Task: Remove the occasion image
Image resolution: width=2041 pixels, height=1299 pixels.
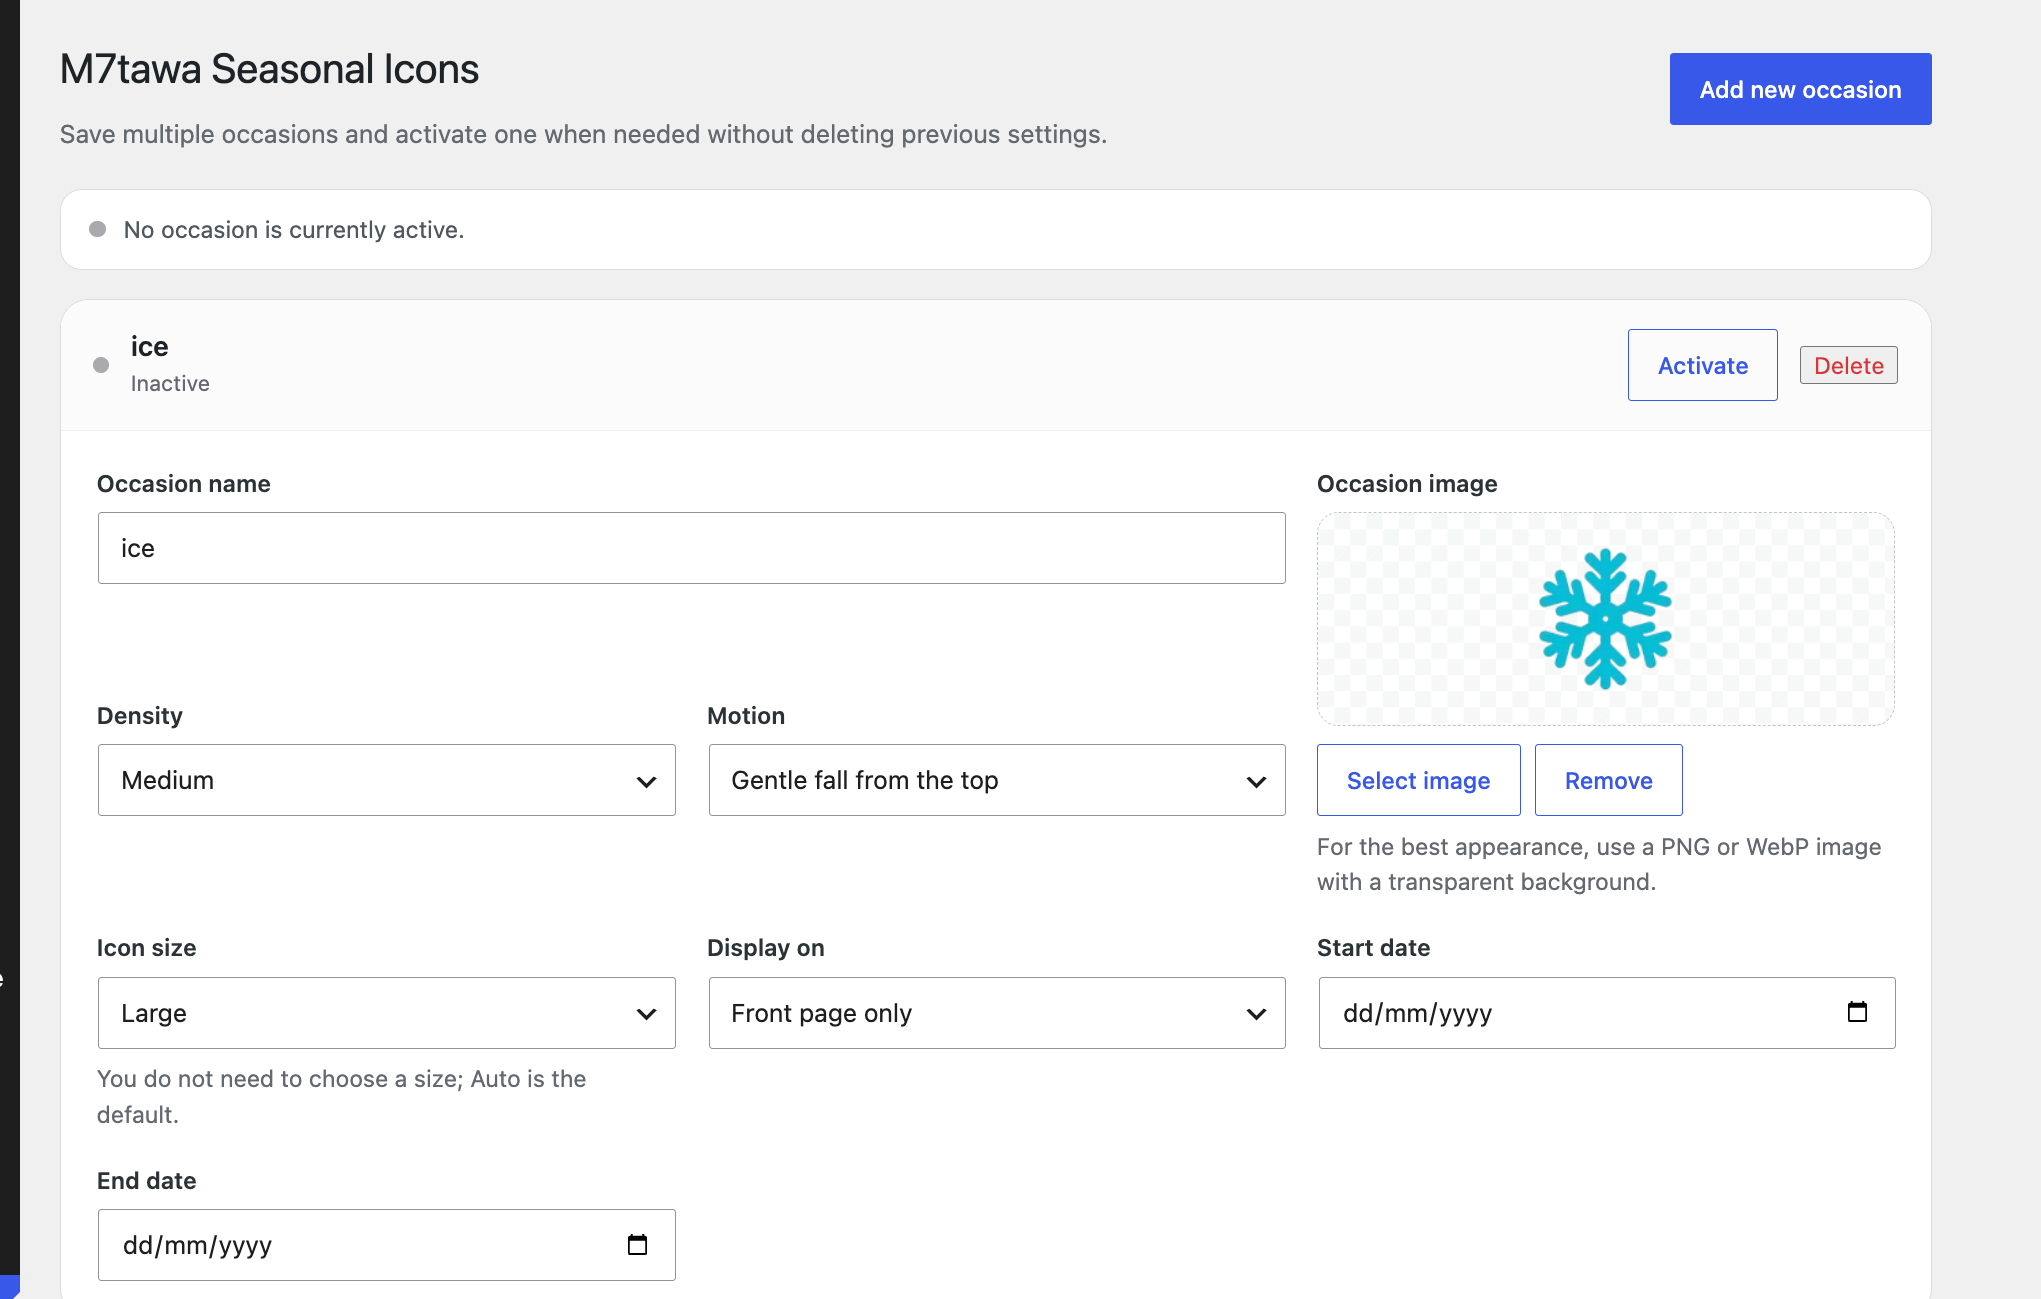Action: (x=1608, y=780)
